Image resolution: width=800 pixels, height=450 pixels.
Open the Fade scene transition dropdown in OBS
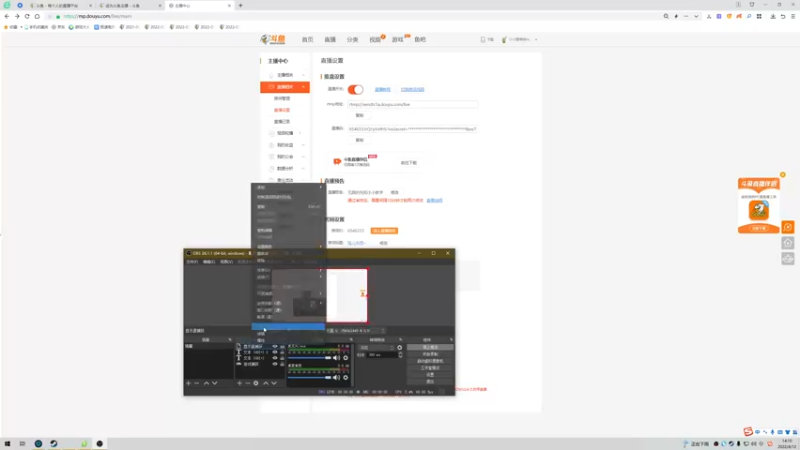[377, 347]
